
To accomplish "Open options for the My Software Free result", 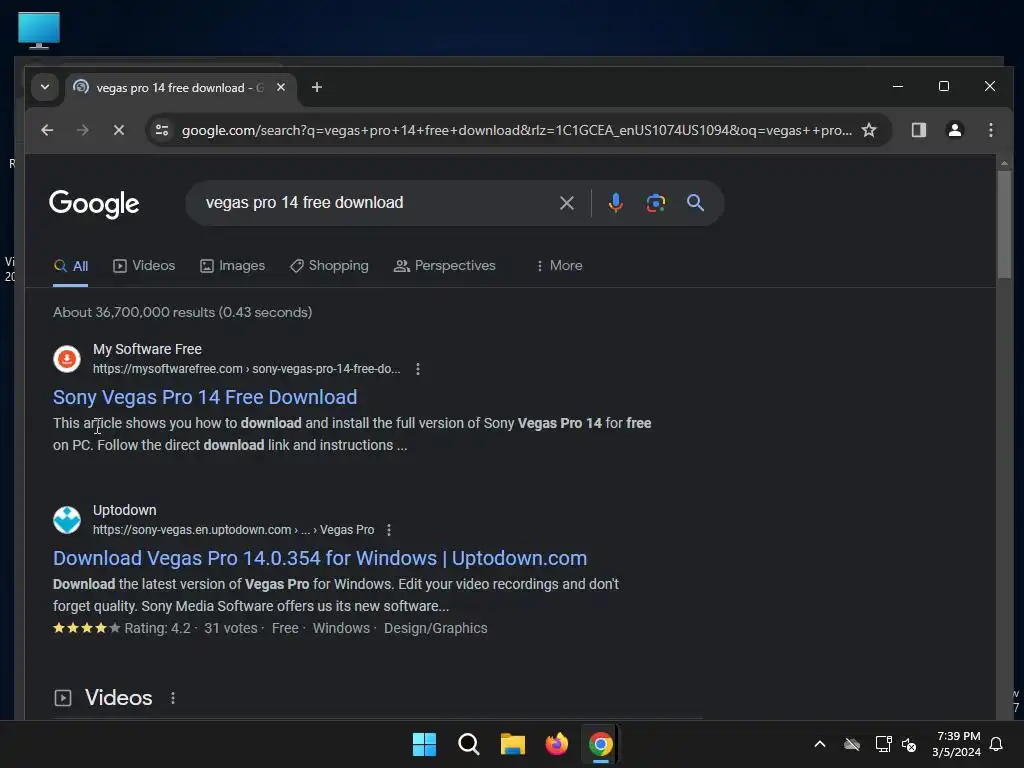I will click(x=418, y=369).
